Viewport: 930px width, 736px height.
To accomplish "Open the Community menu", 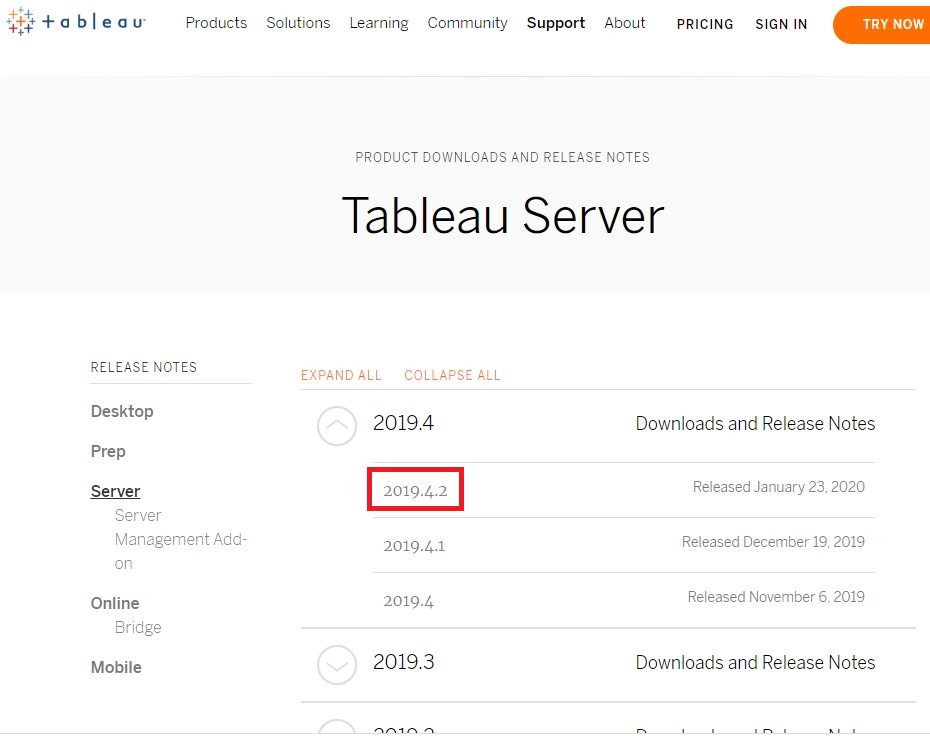I will [x=467, y=22].
